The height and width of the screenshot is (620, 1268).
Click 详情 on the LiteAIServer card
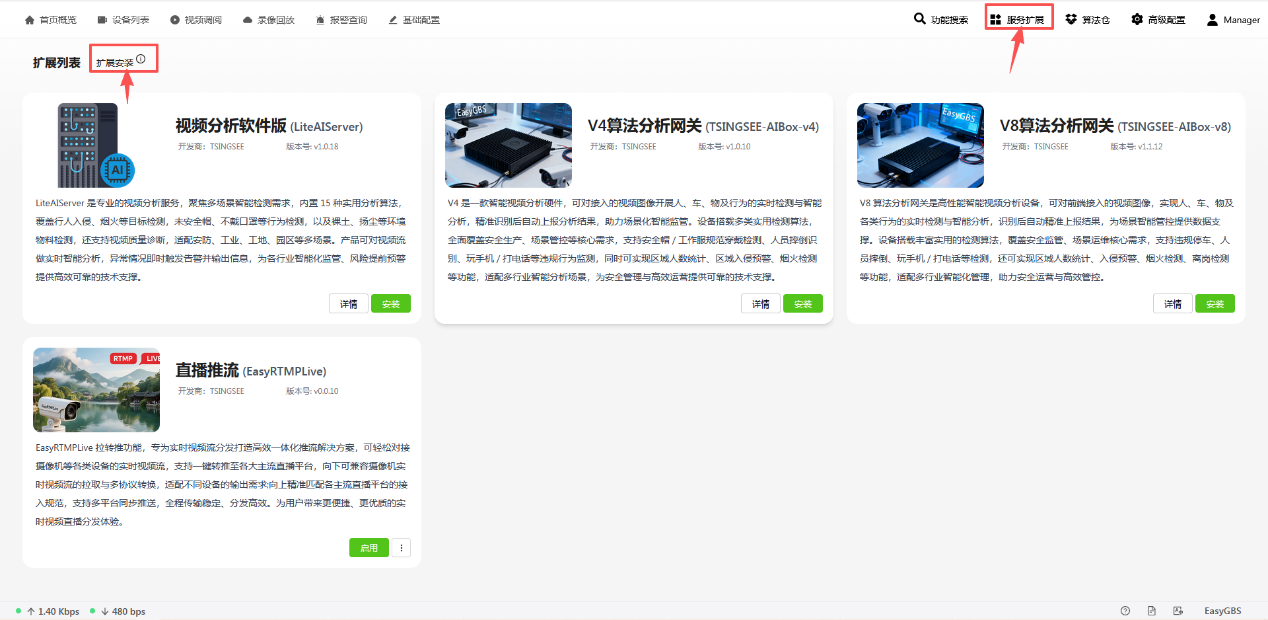(348, 304)
